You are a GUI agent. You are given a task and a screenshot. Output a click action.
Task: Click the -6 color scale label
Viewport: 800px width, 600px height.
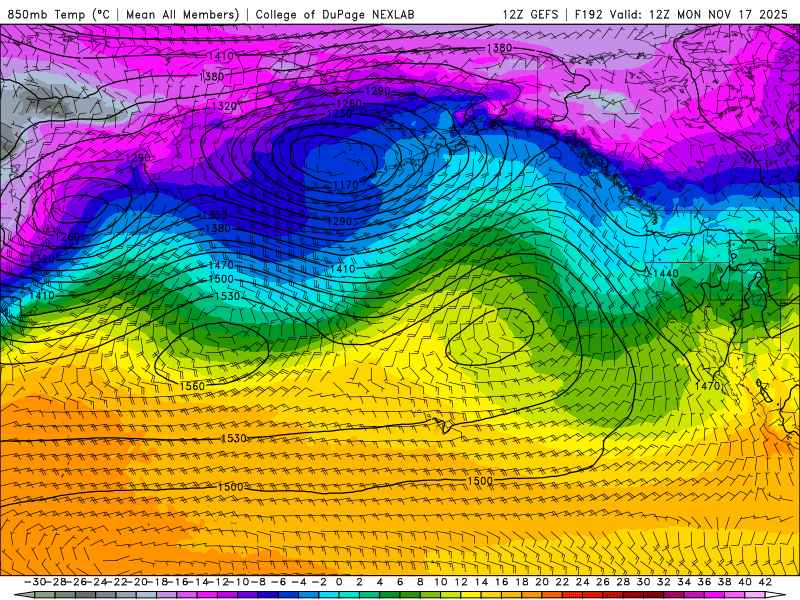[279, 582]
